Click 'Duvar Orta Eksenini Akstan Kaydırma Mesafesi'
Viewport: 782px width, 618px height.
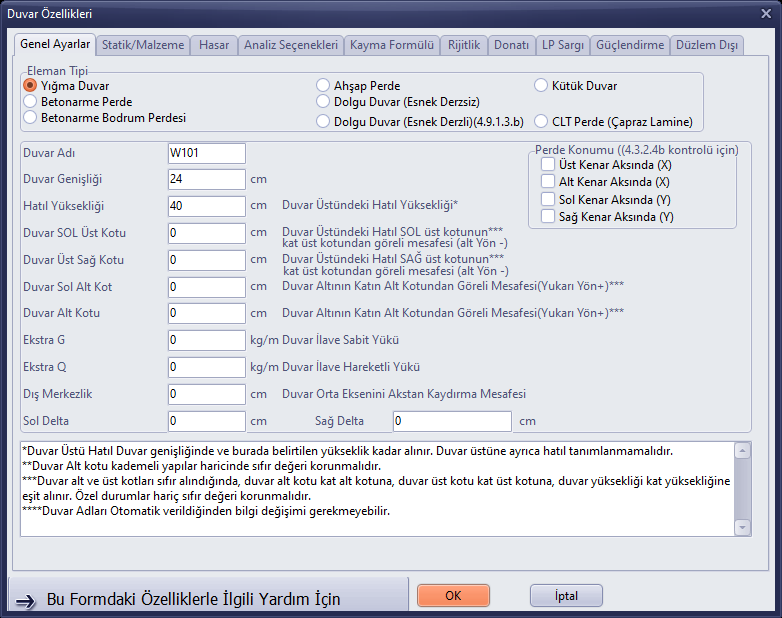tap(404, 394)
